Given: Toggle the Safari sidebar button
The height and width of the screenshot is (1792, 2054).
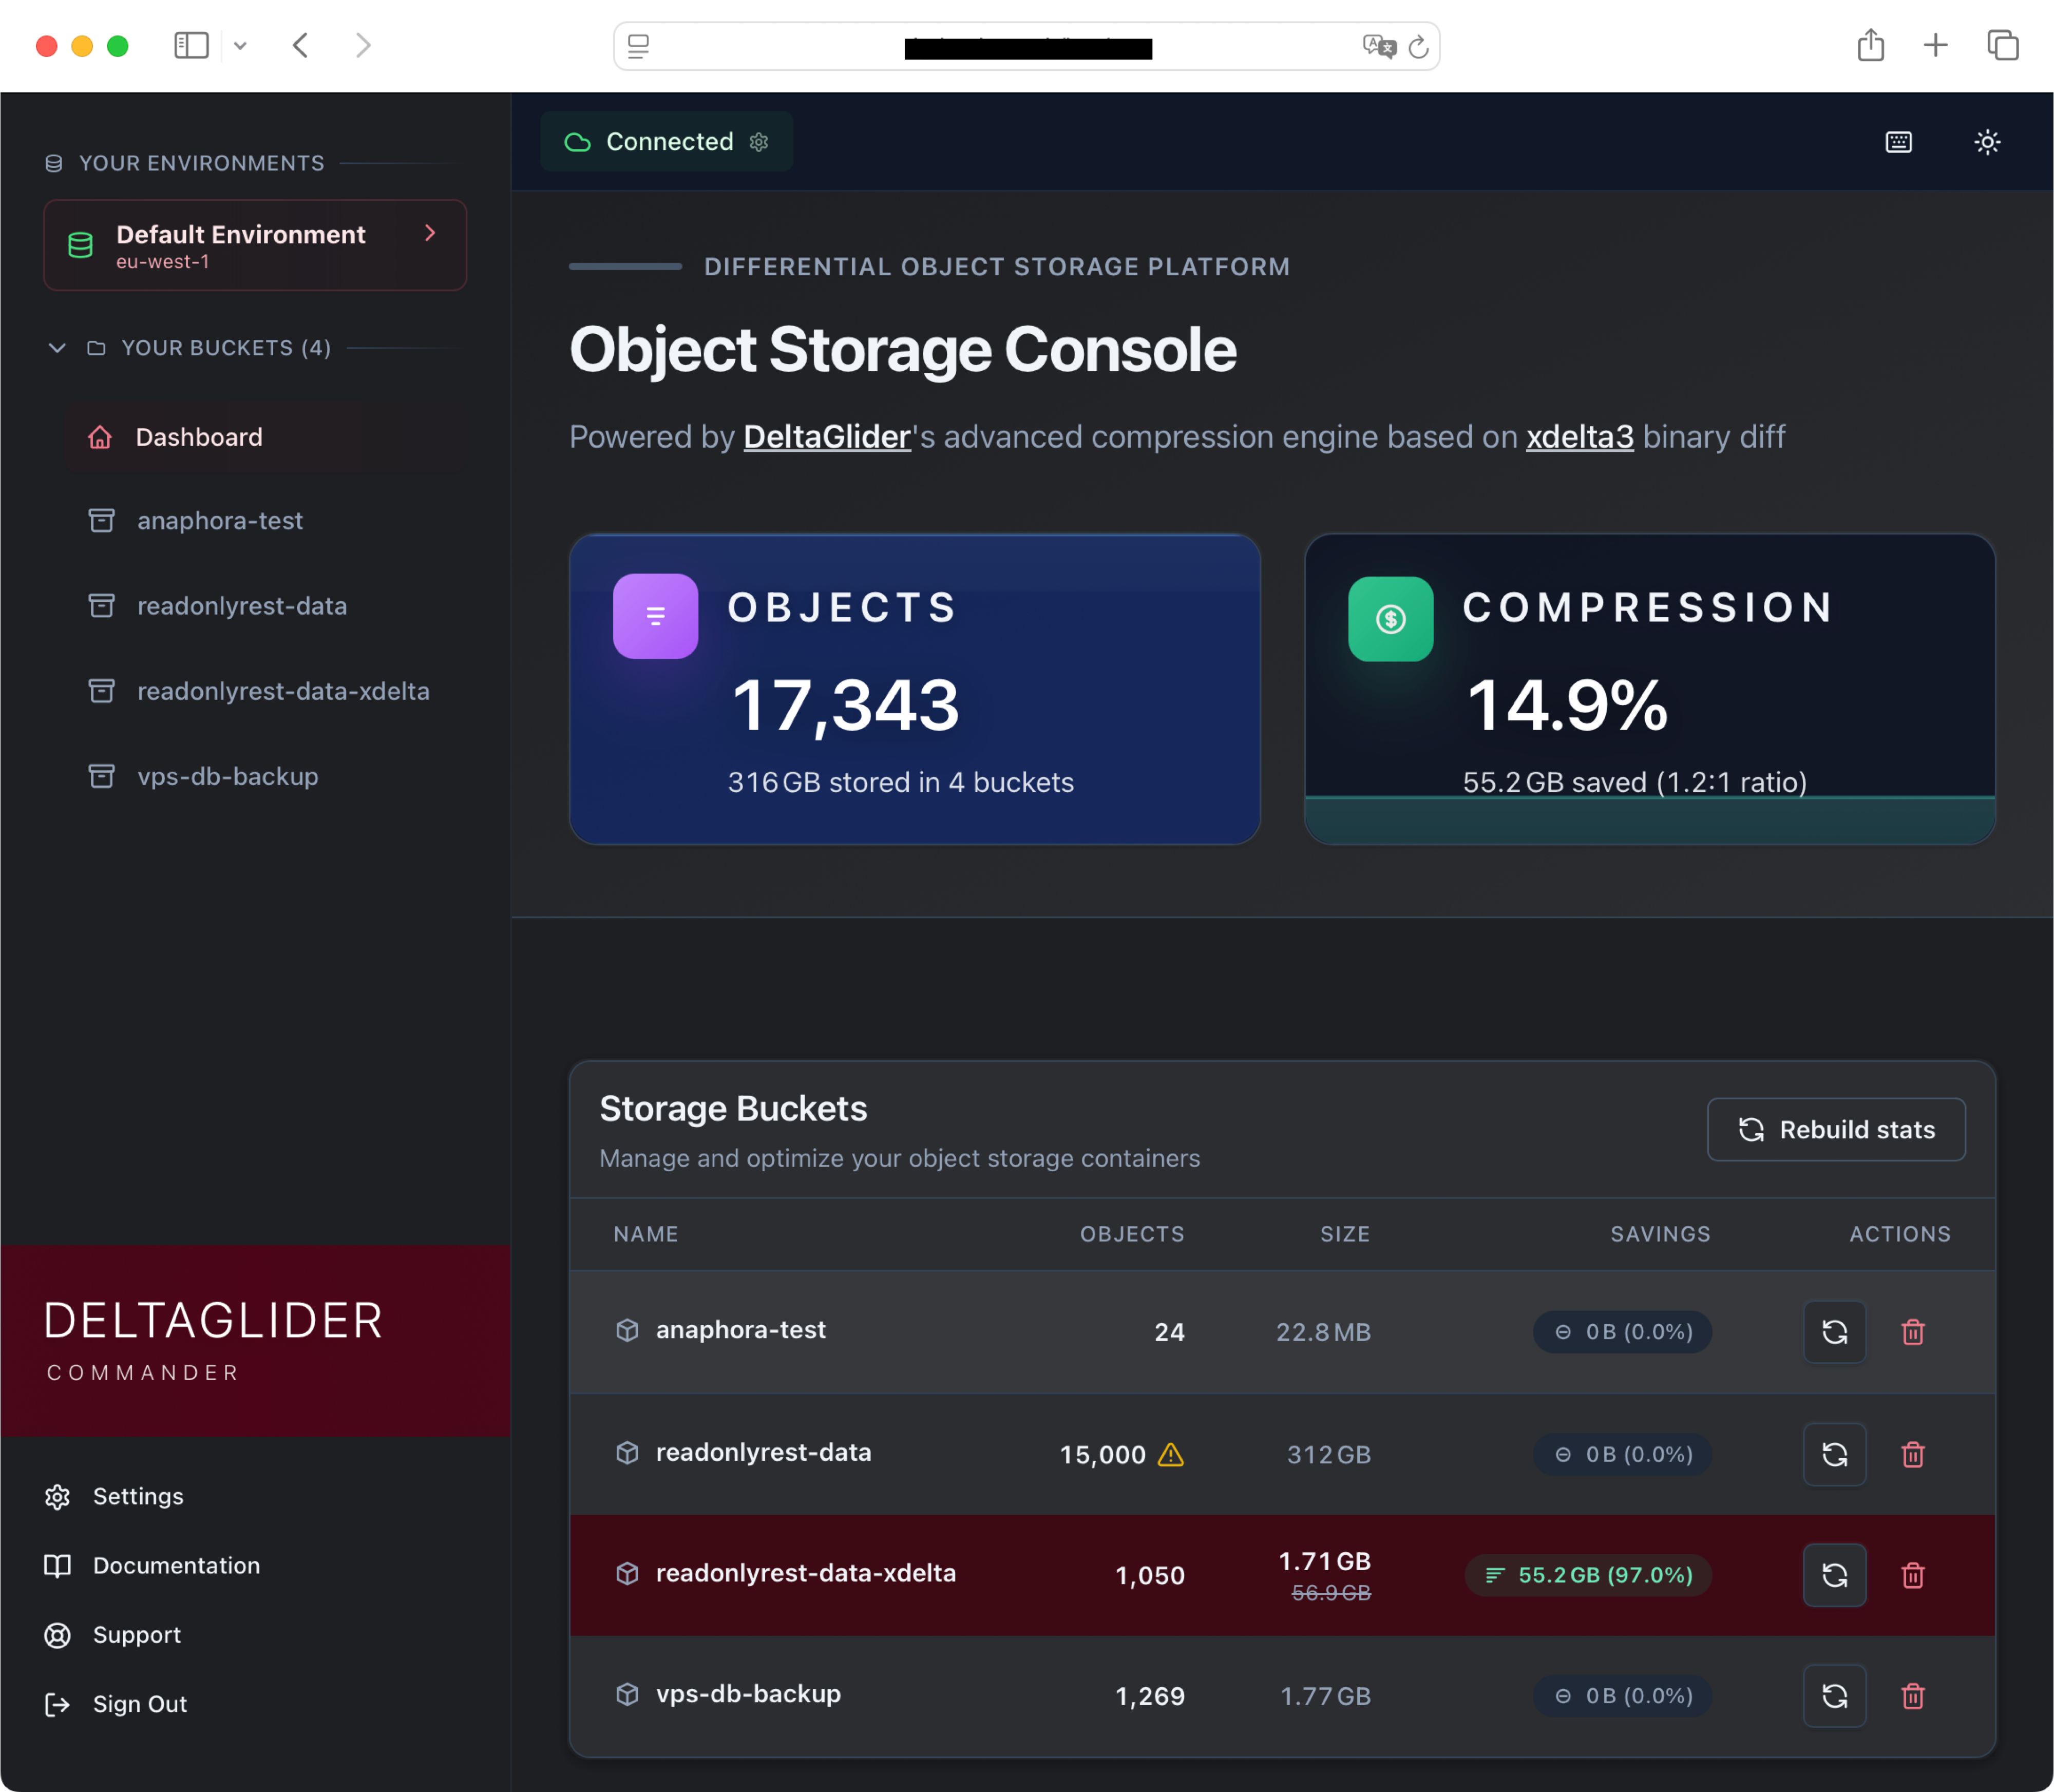Looking at the screenshot, I should (x=191, y=46).
